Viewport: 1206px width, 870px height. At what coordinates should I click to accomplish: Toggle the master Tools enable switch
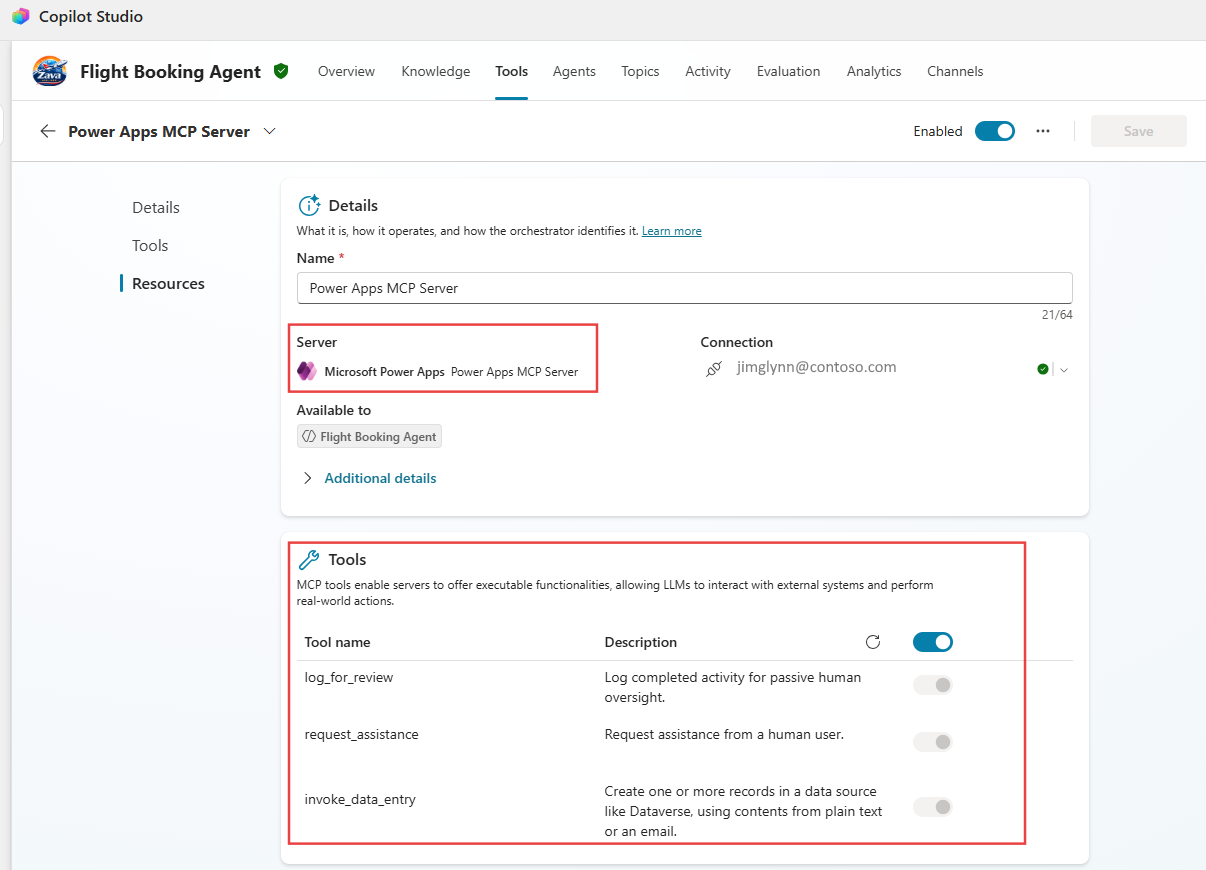click(932, 641)
